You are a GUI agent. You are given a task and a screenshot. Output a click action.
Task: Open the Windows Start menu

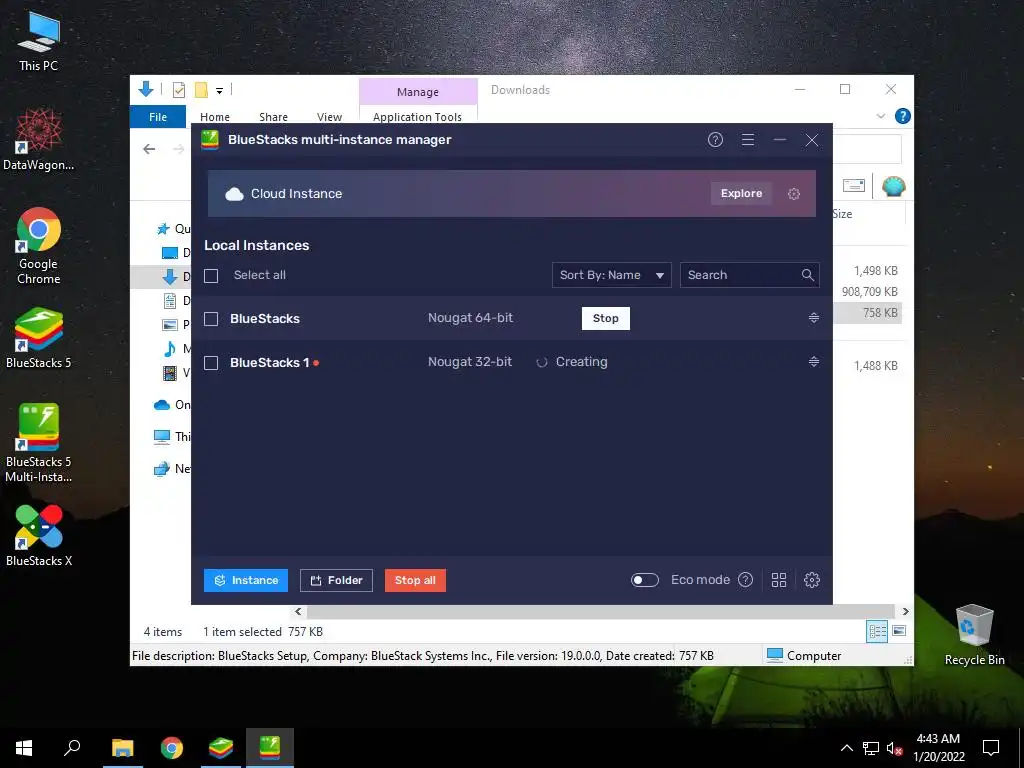point(24,748)
